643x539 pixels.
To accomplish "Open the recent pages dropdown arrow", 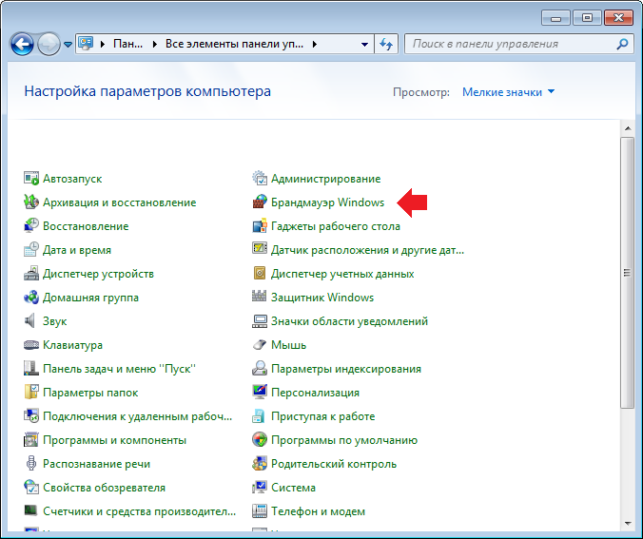I will click(68, 44).
